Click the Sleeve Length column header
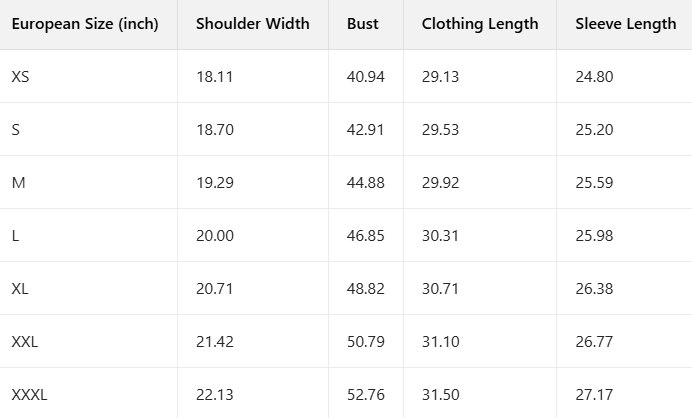This screenshot has height=418, width=692. [625, 24]
